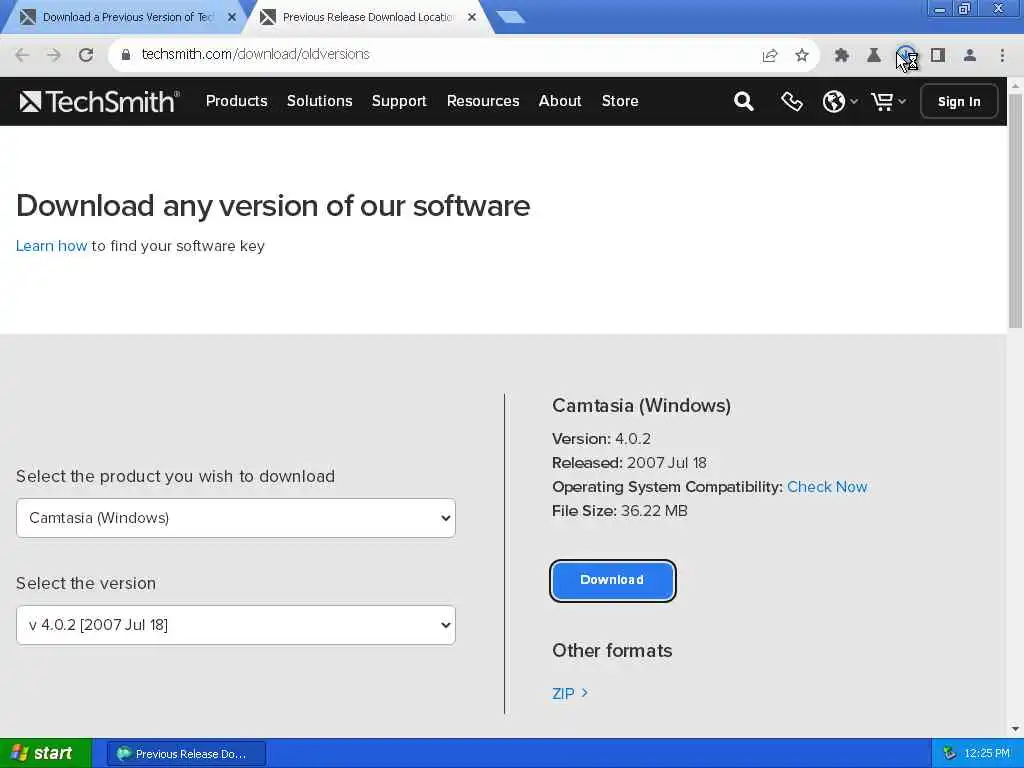The image size is (1024, 768).
Task: Open the Products menu
Action: click(236, 101)
